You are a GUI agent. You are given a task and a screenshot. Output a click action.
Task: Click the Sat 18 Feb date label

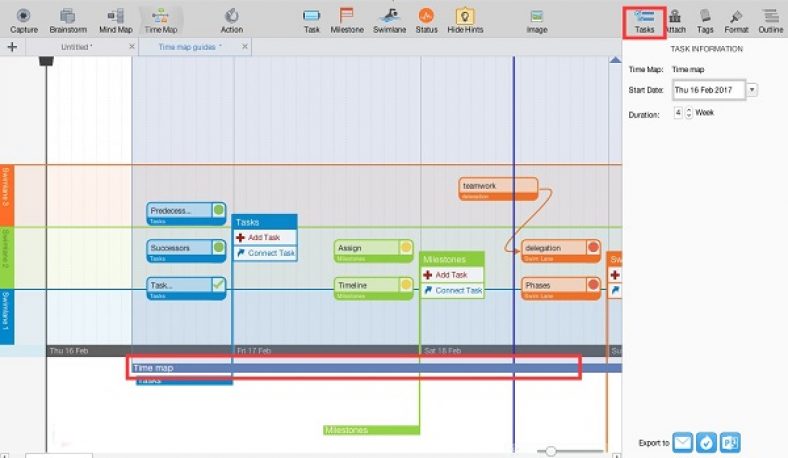click(x=442, y=350)
